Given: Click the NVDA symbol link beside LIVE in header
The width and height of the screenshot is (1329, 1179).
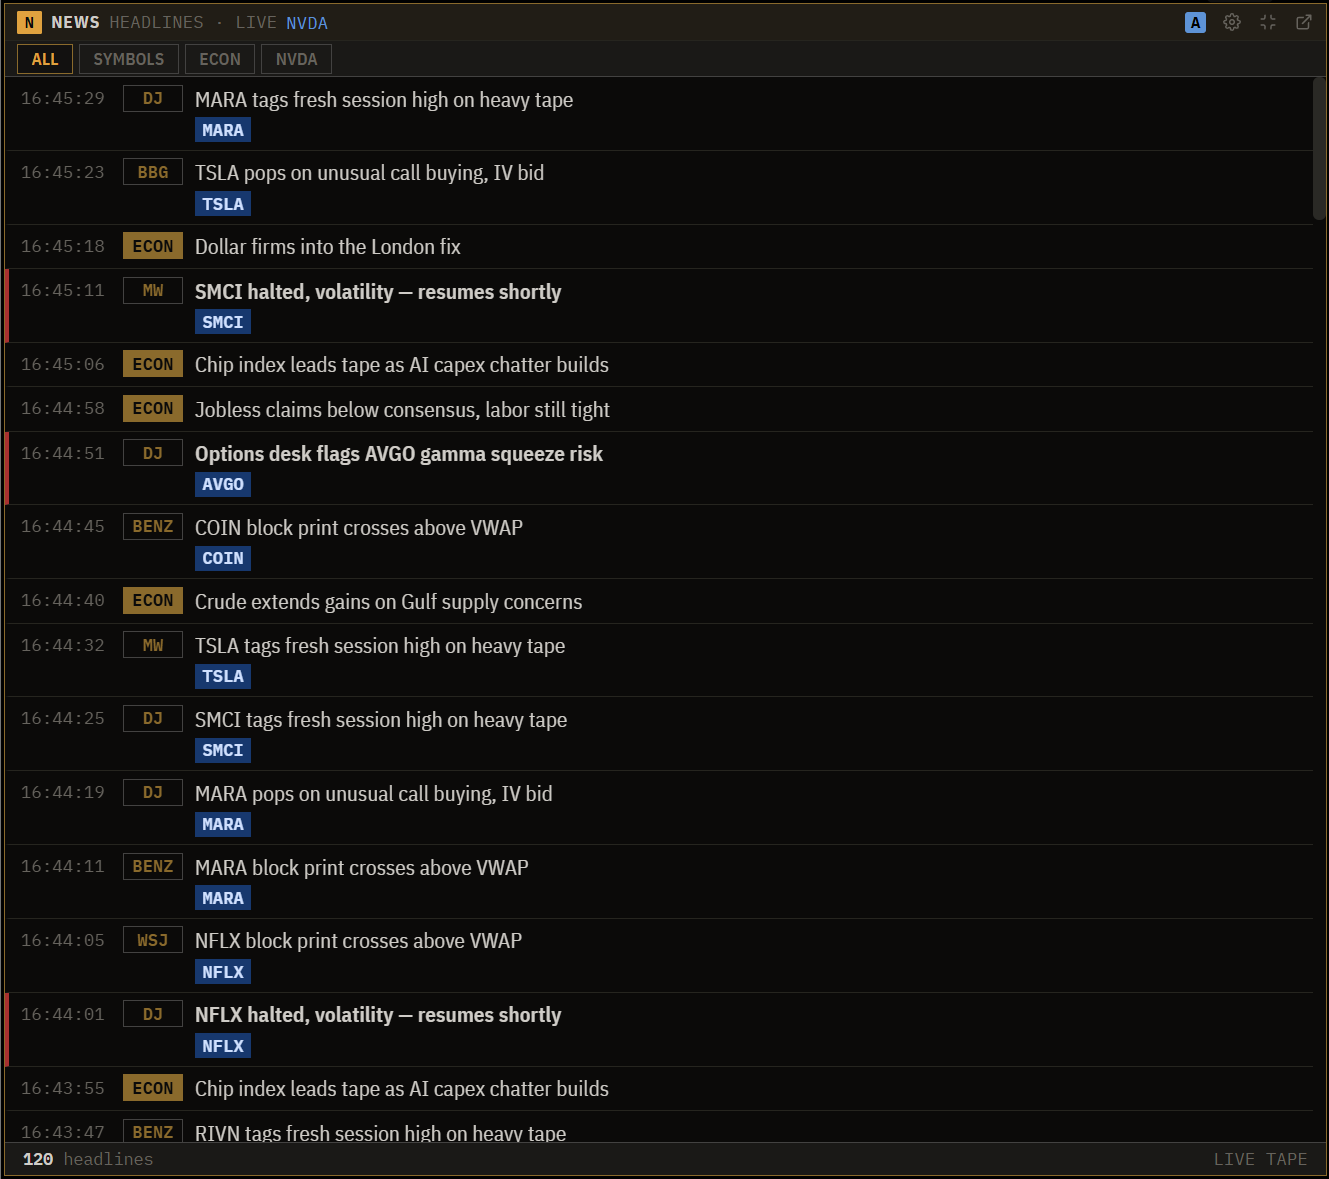Looking at the screenshot, I should [307, 23].
